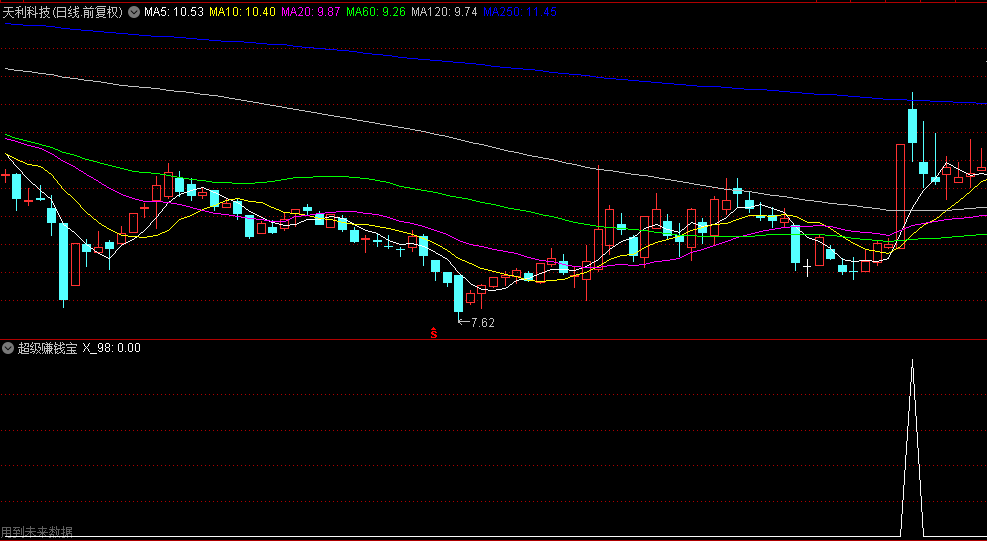Image resolution: width=987 pixels, height=541 pixels.
Task: Click the red S signal marker
Action: point(434,333)
